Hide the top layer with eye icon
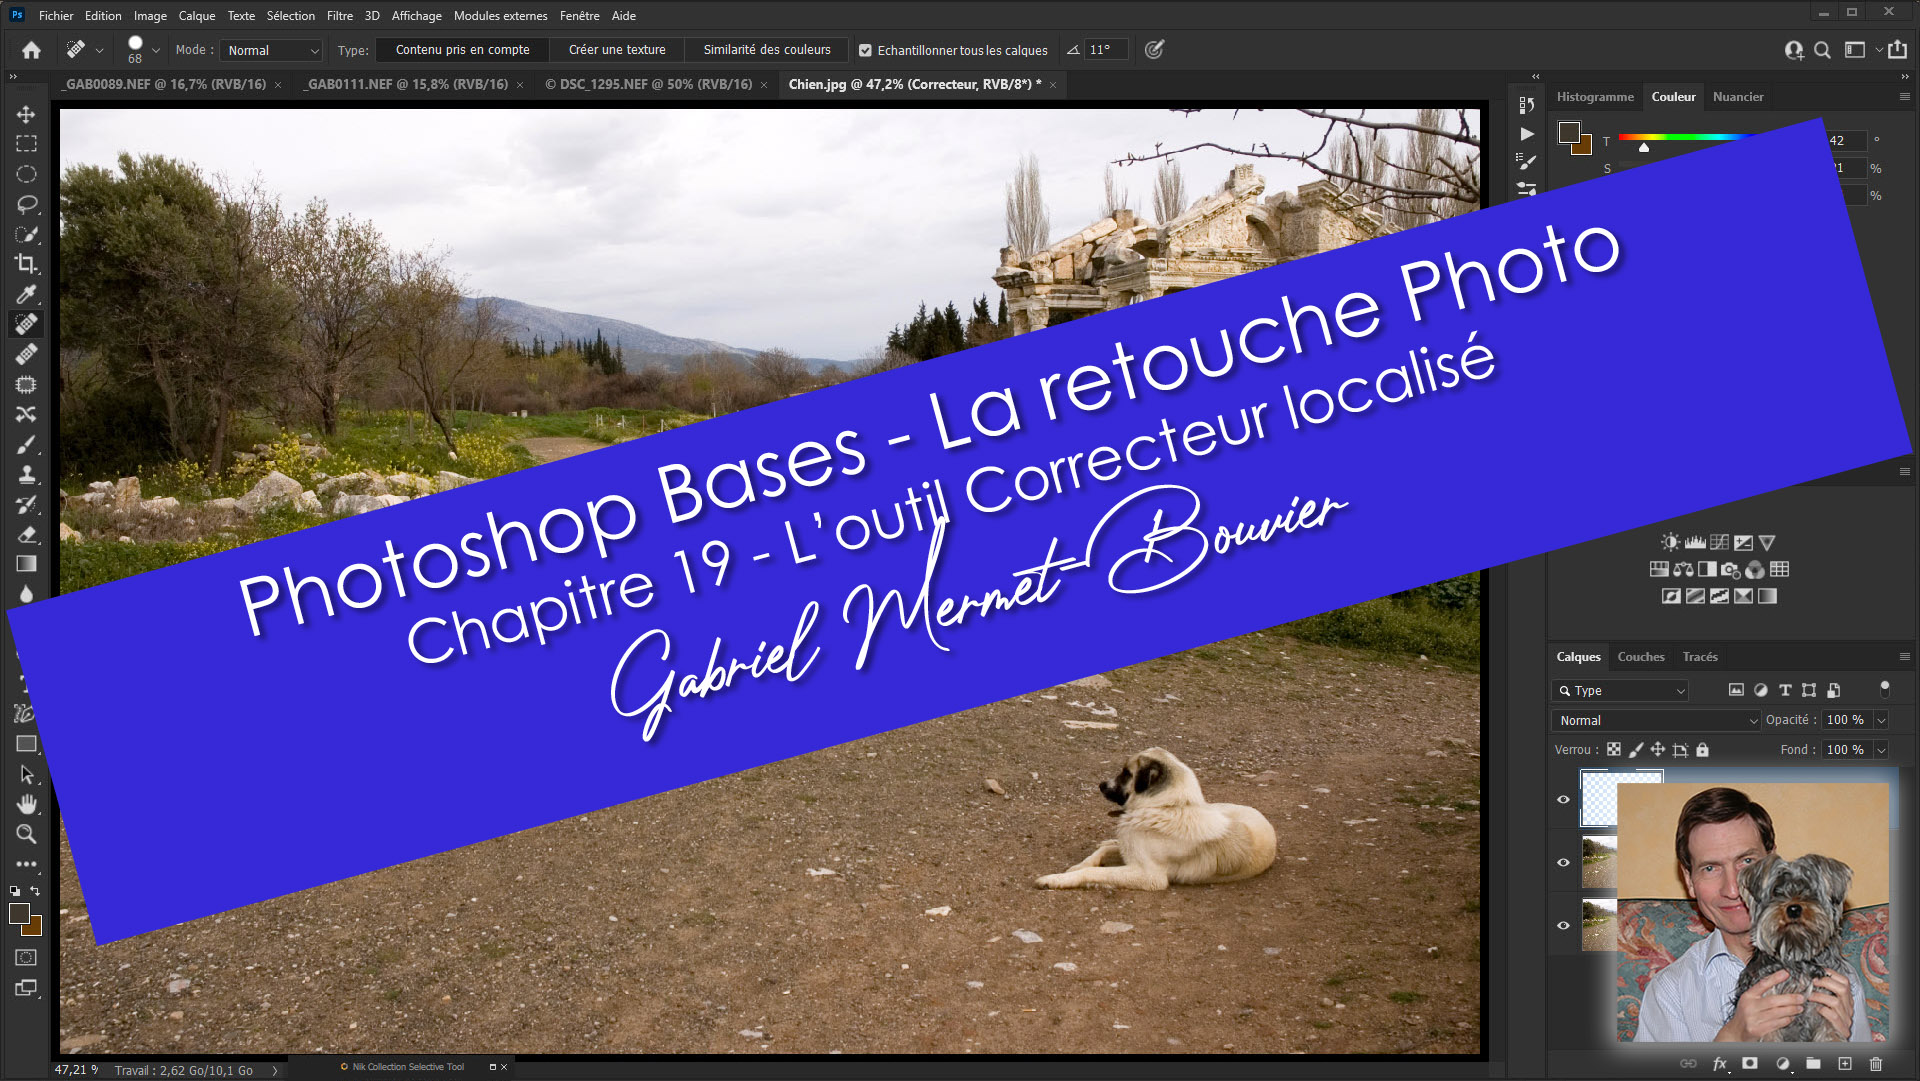 1564,799
